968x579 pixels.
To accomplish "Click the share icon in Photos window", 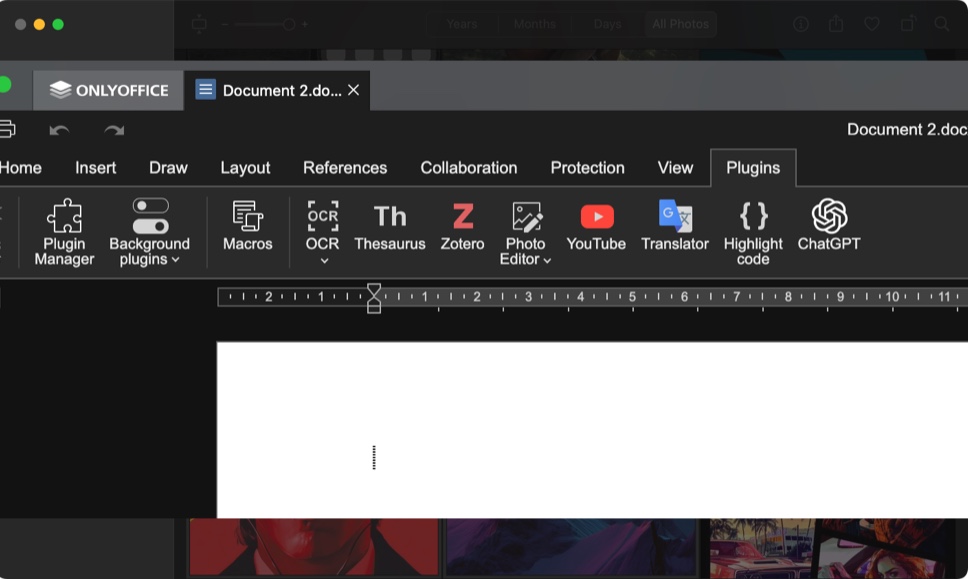I will 836,24.
